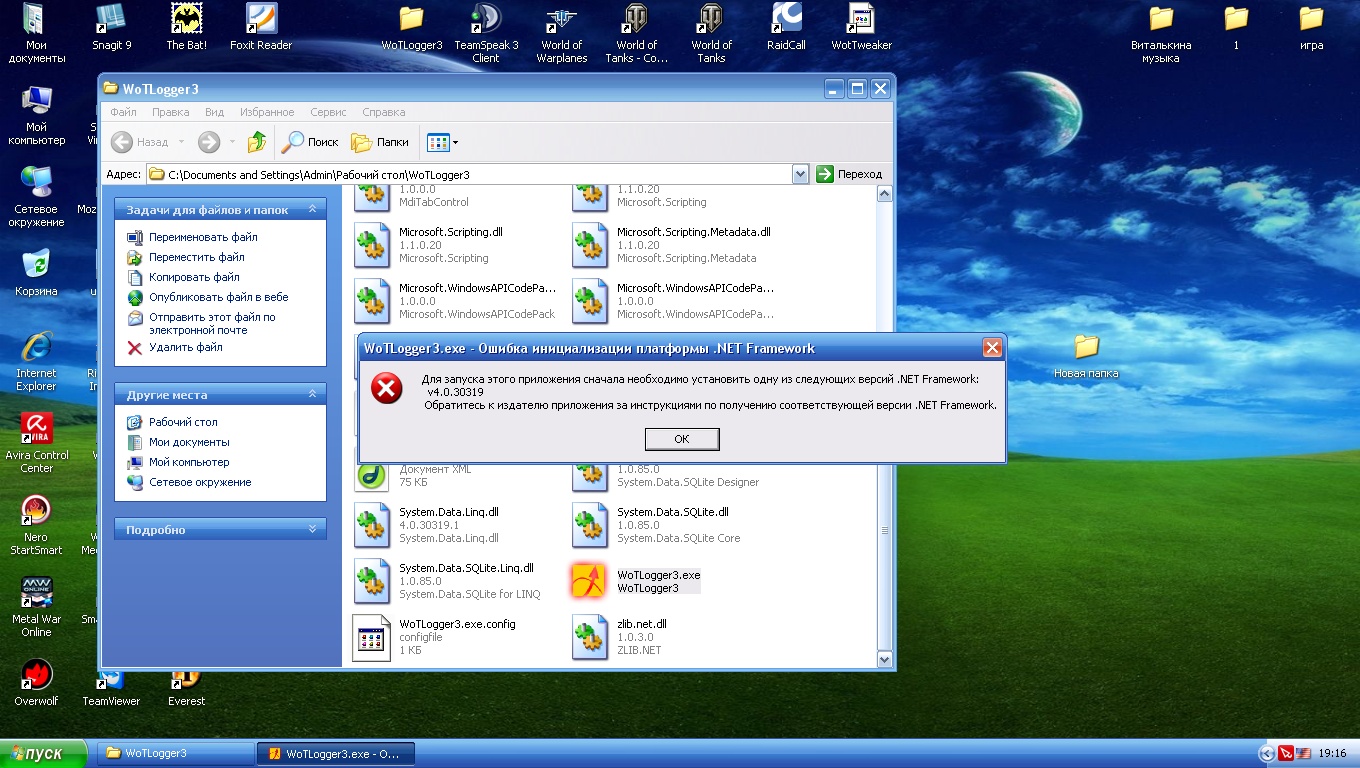Viewport: 1360px width, 768px height.
Task: Open the Избранное menu
Action: coord(267,112)
